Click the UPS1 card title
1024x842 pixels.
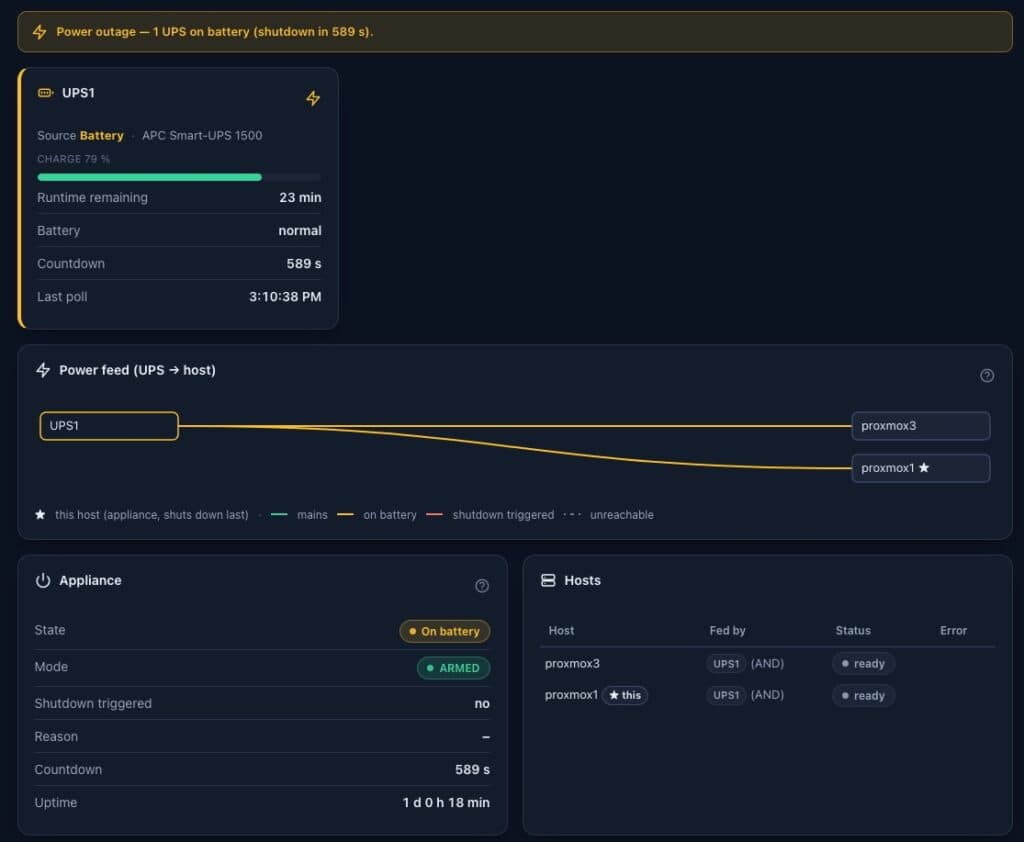coord(78,93)
